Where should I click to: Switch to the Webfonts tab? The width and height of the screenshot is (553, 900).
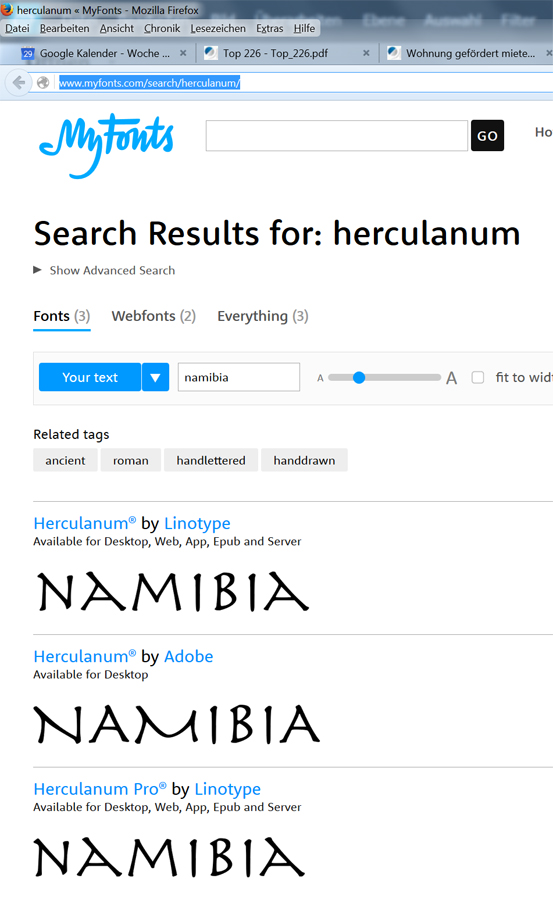(153, 316)
